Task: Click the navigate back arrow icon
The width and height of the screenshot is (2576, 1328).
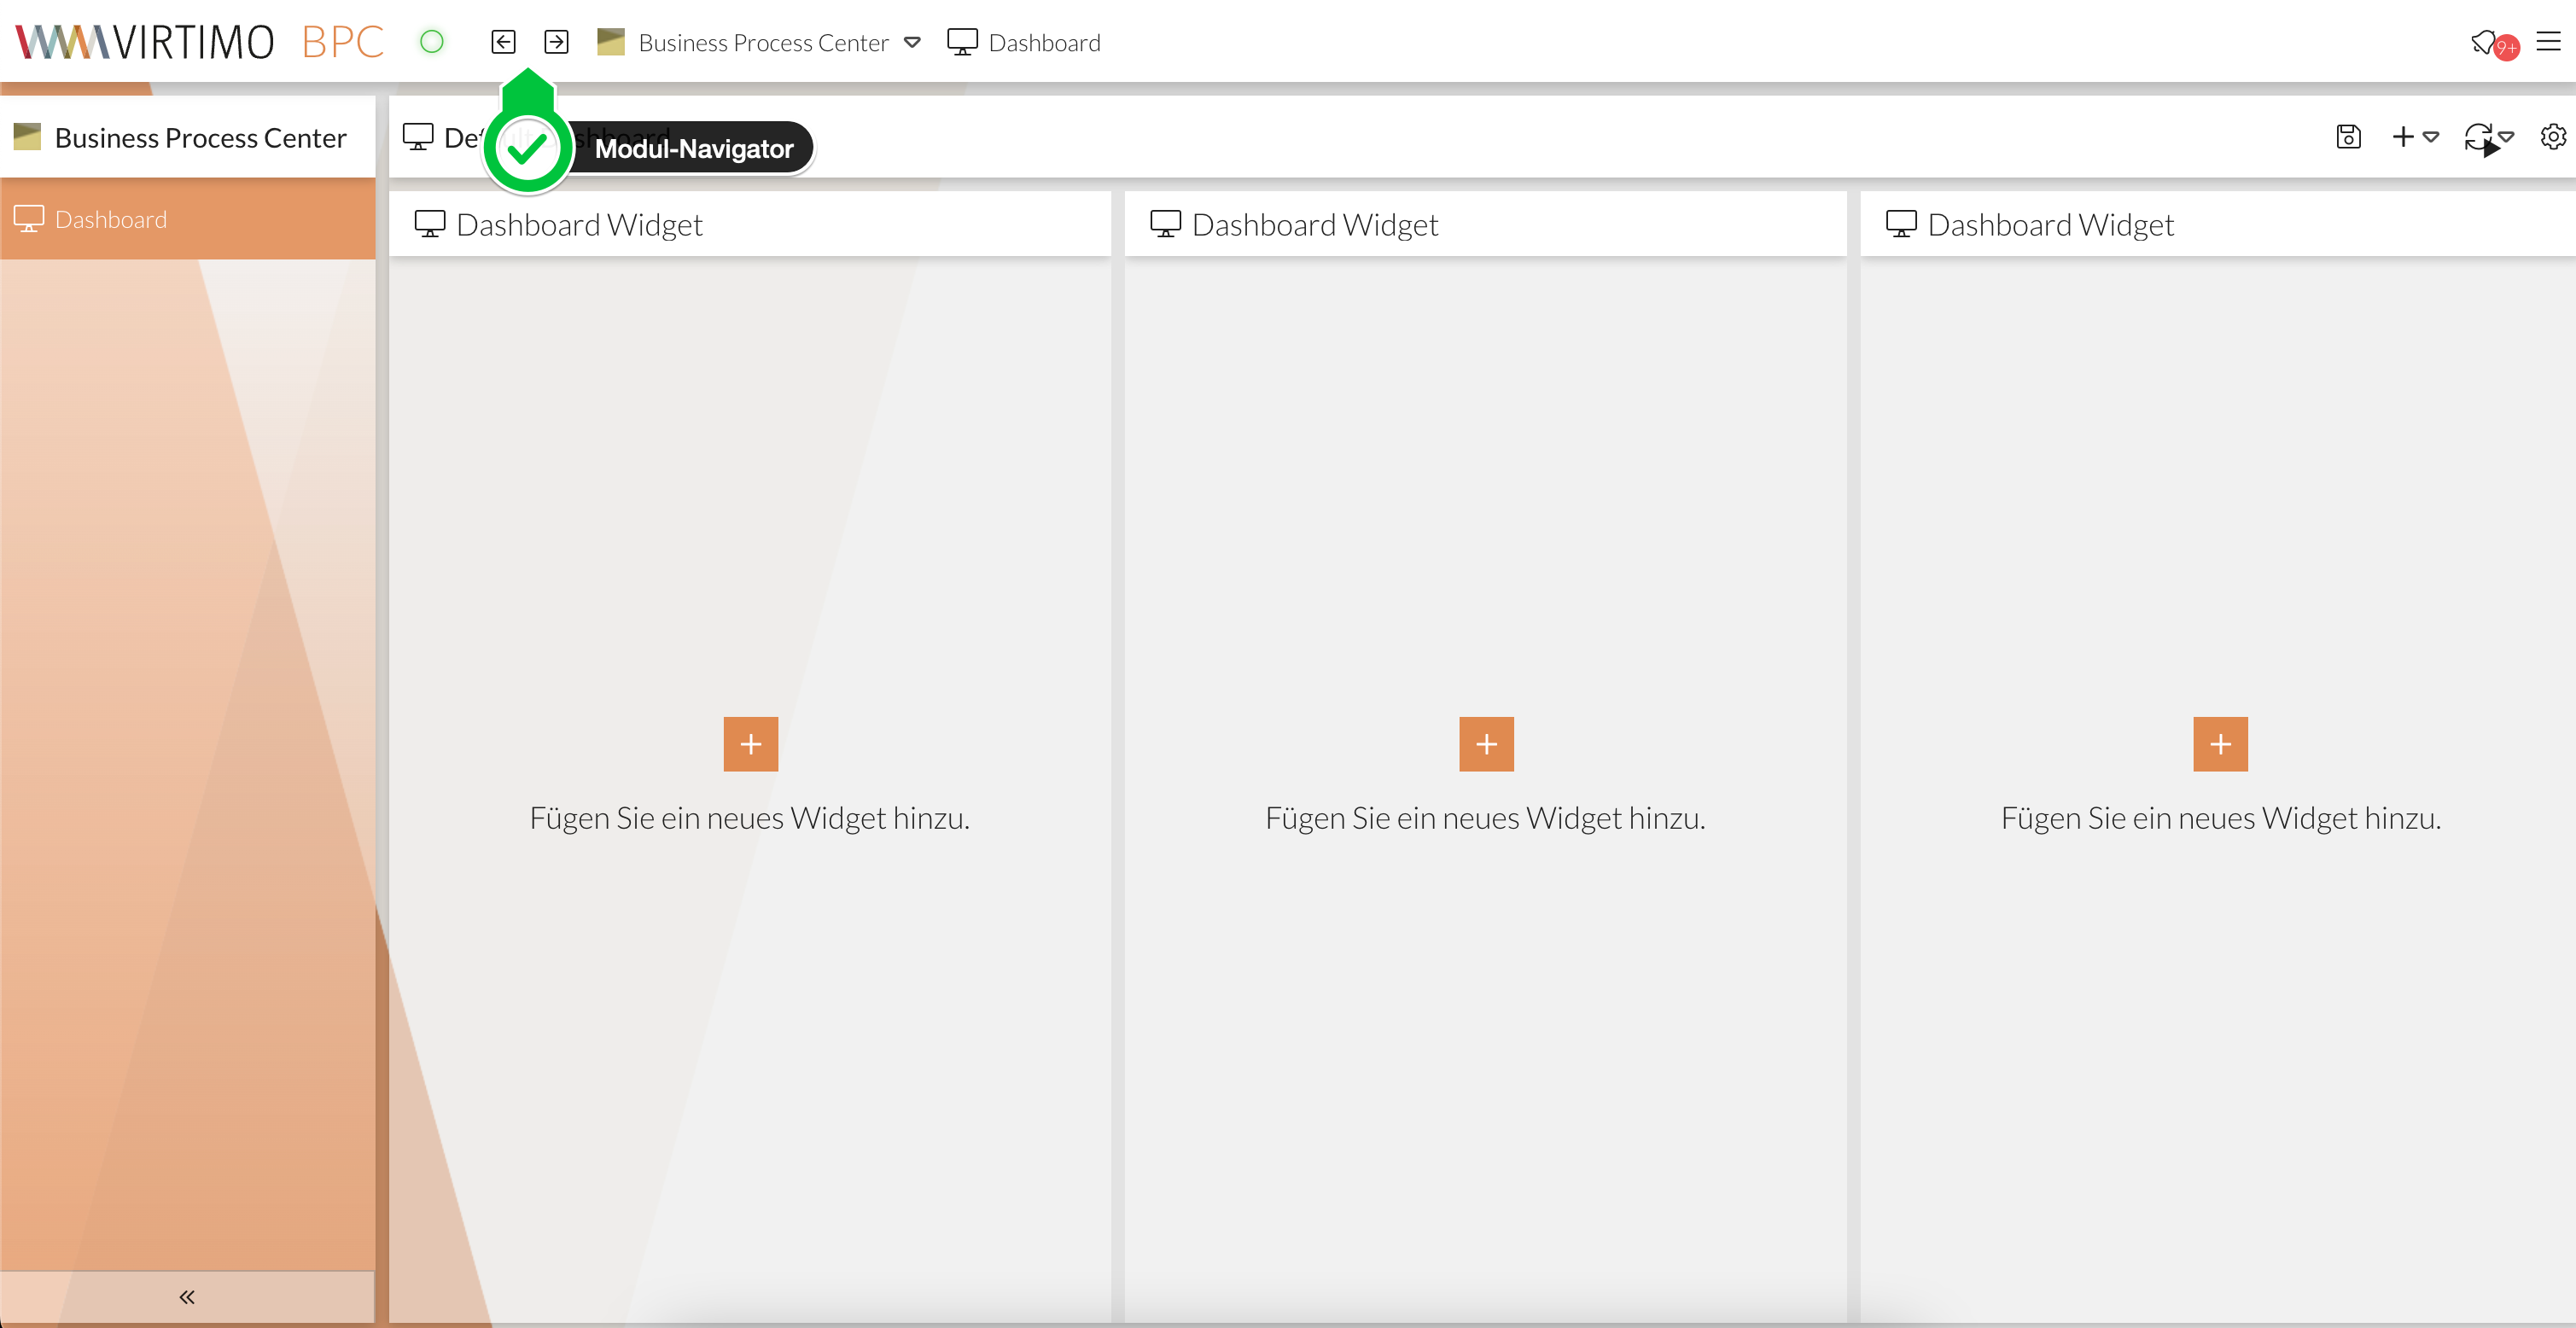Action: coord(503,42)
